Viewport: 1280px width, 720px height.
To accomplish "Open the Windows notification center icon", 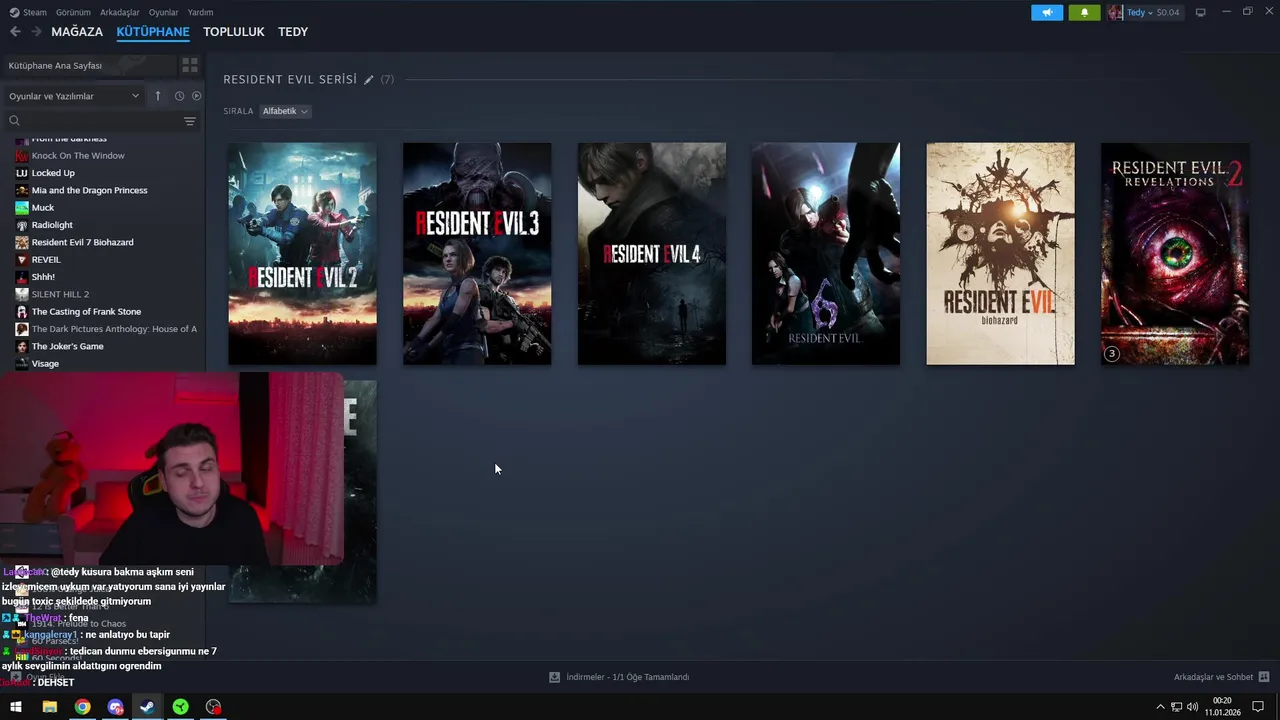I will [1258, 707].
